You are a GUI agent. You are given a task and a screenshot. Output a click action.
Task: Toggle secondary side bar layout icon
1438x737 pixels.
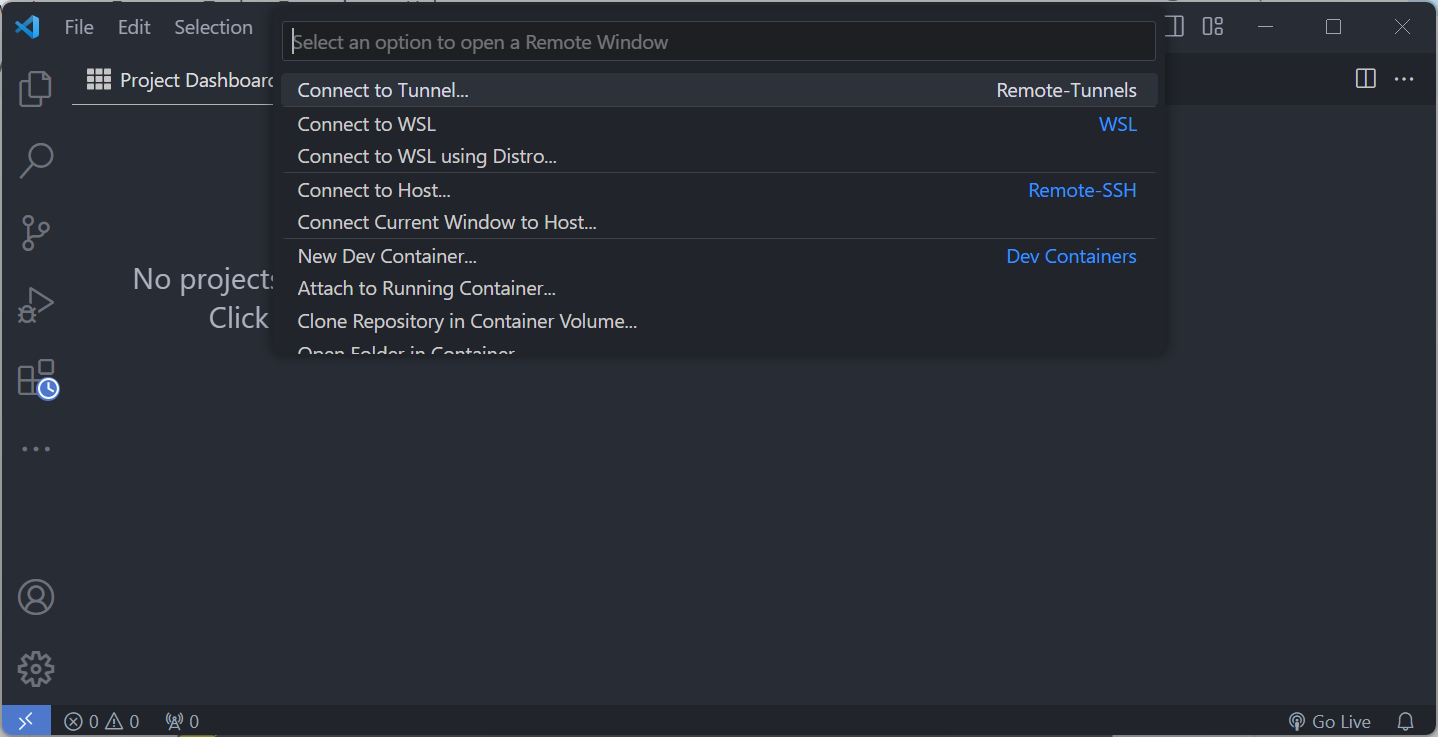1176,27
